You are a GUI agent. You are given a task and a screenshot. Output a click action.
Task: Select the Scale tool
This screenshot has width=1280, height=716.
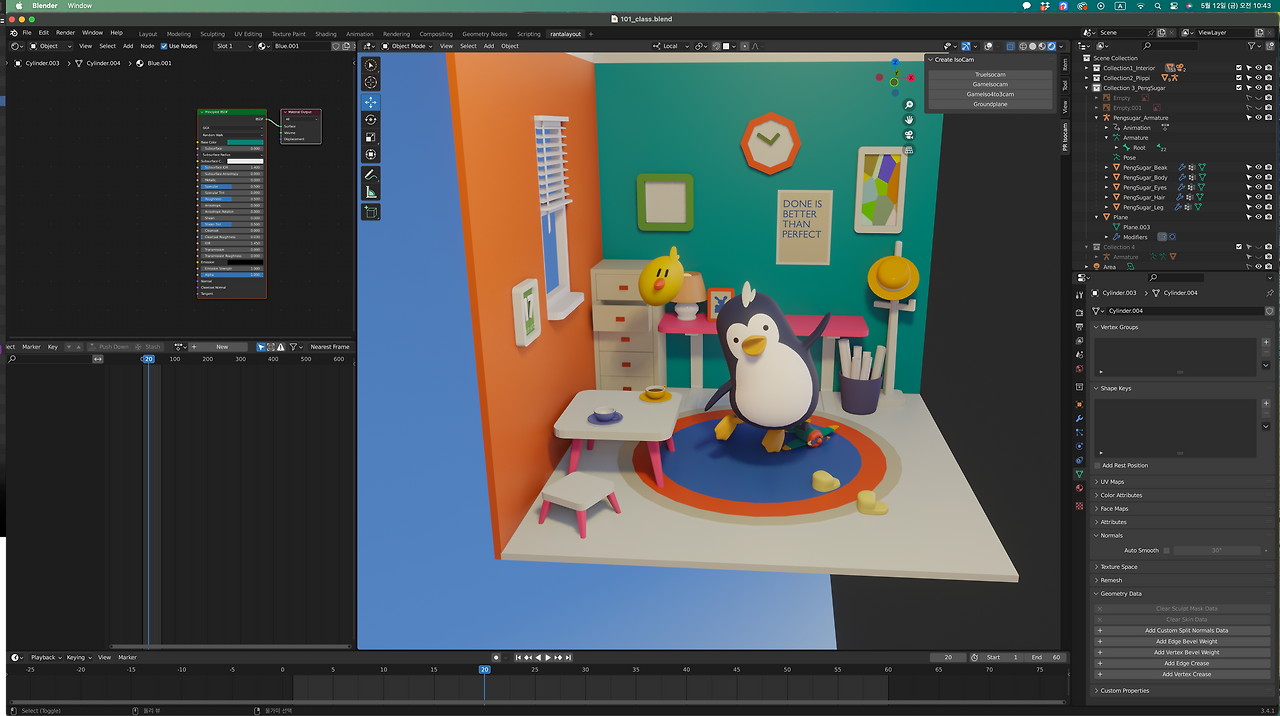click(x=371, y=137)
